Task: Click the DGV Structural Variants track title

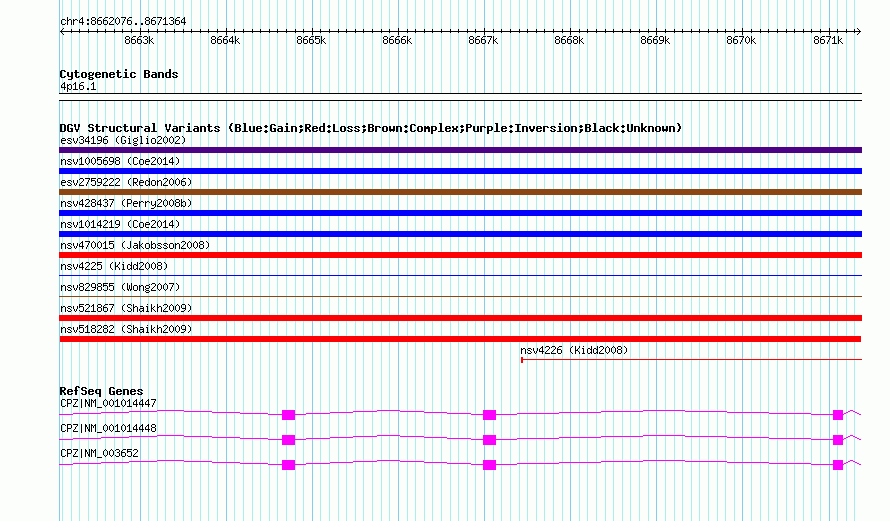Action: coord(371,128)
